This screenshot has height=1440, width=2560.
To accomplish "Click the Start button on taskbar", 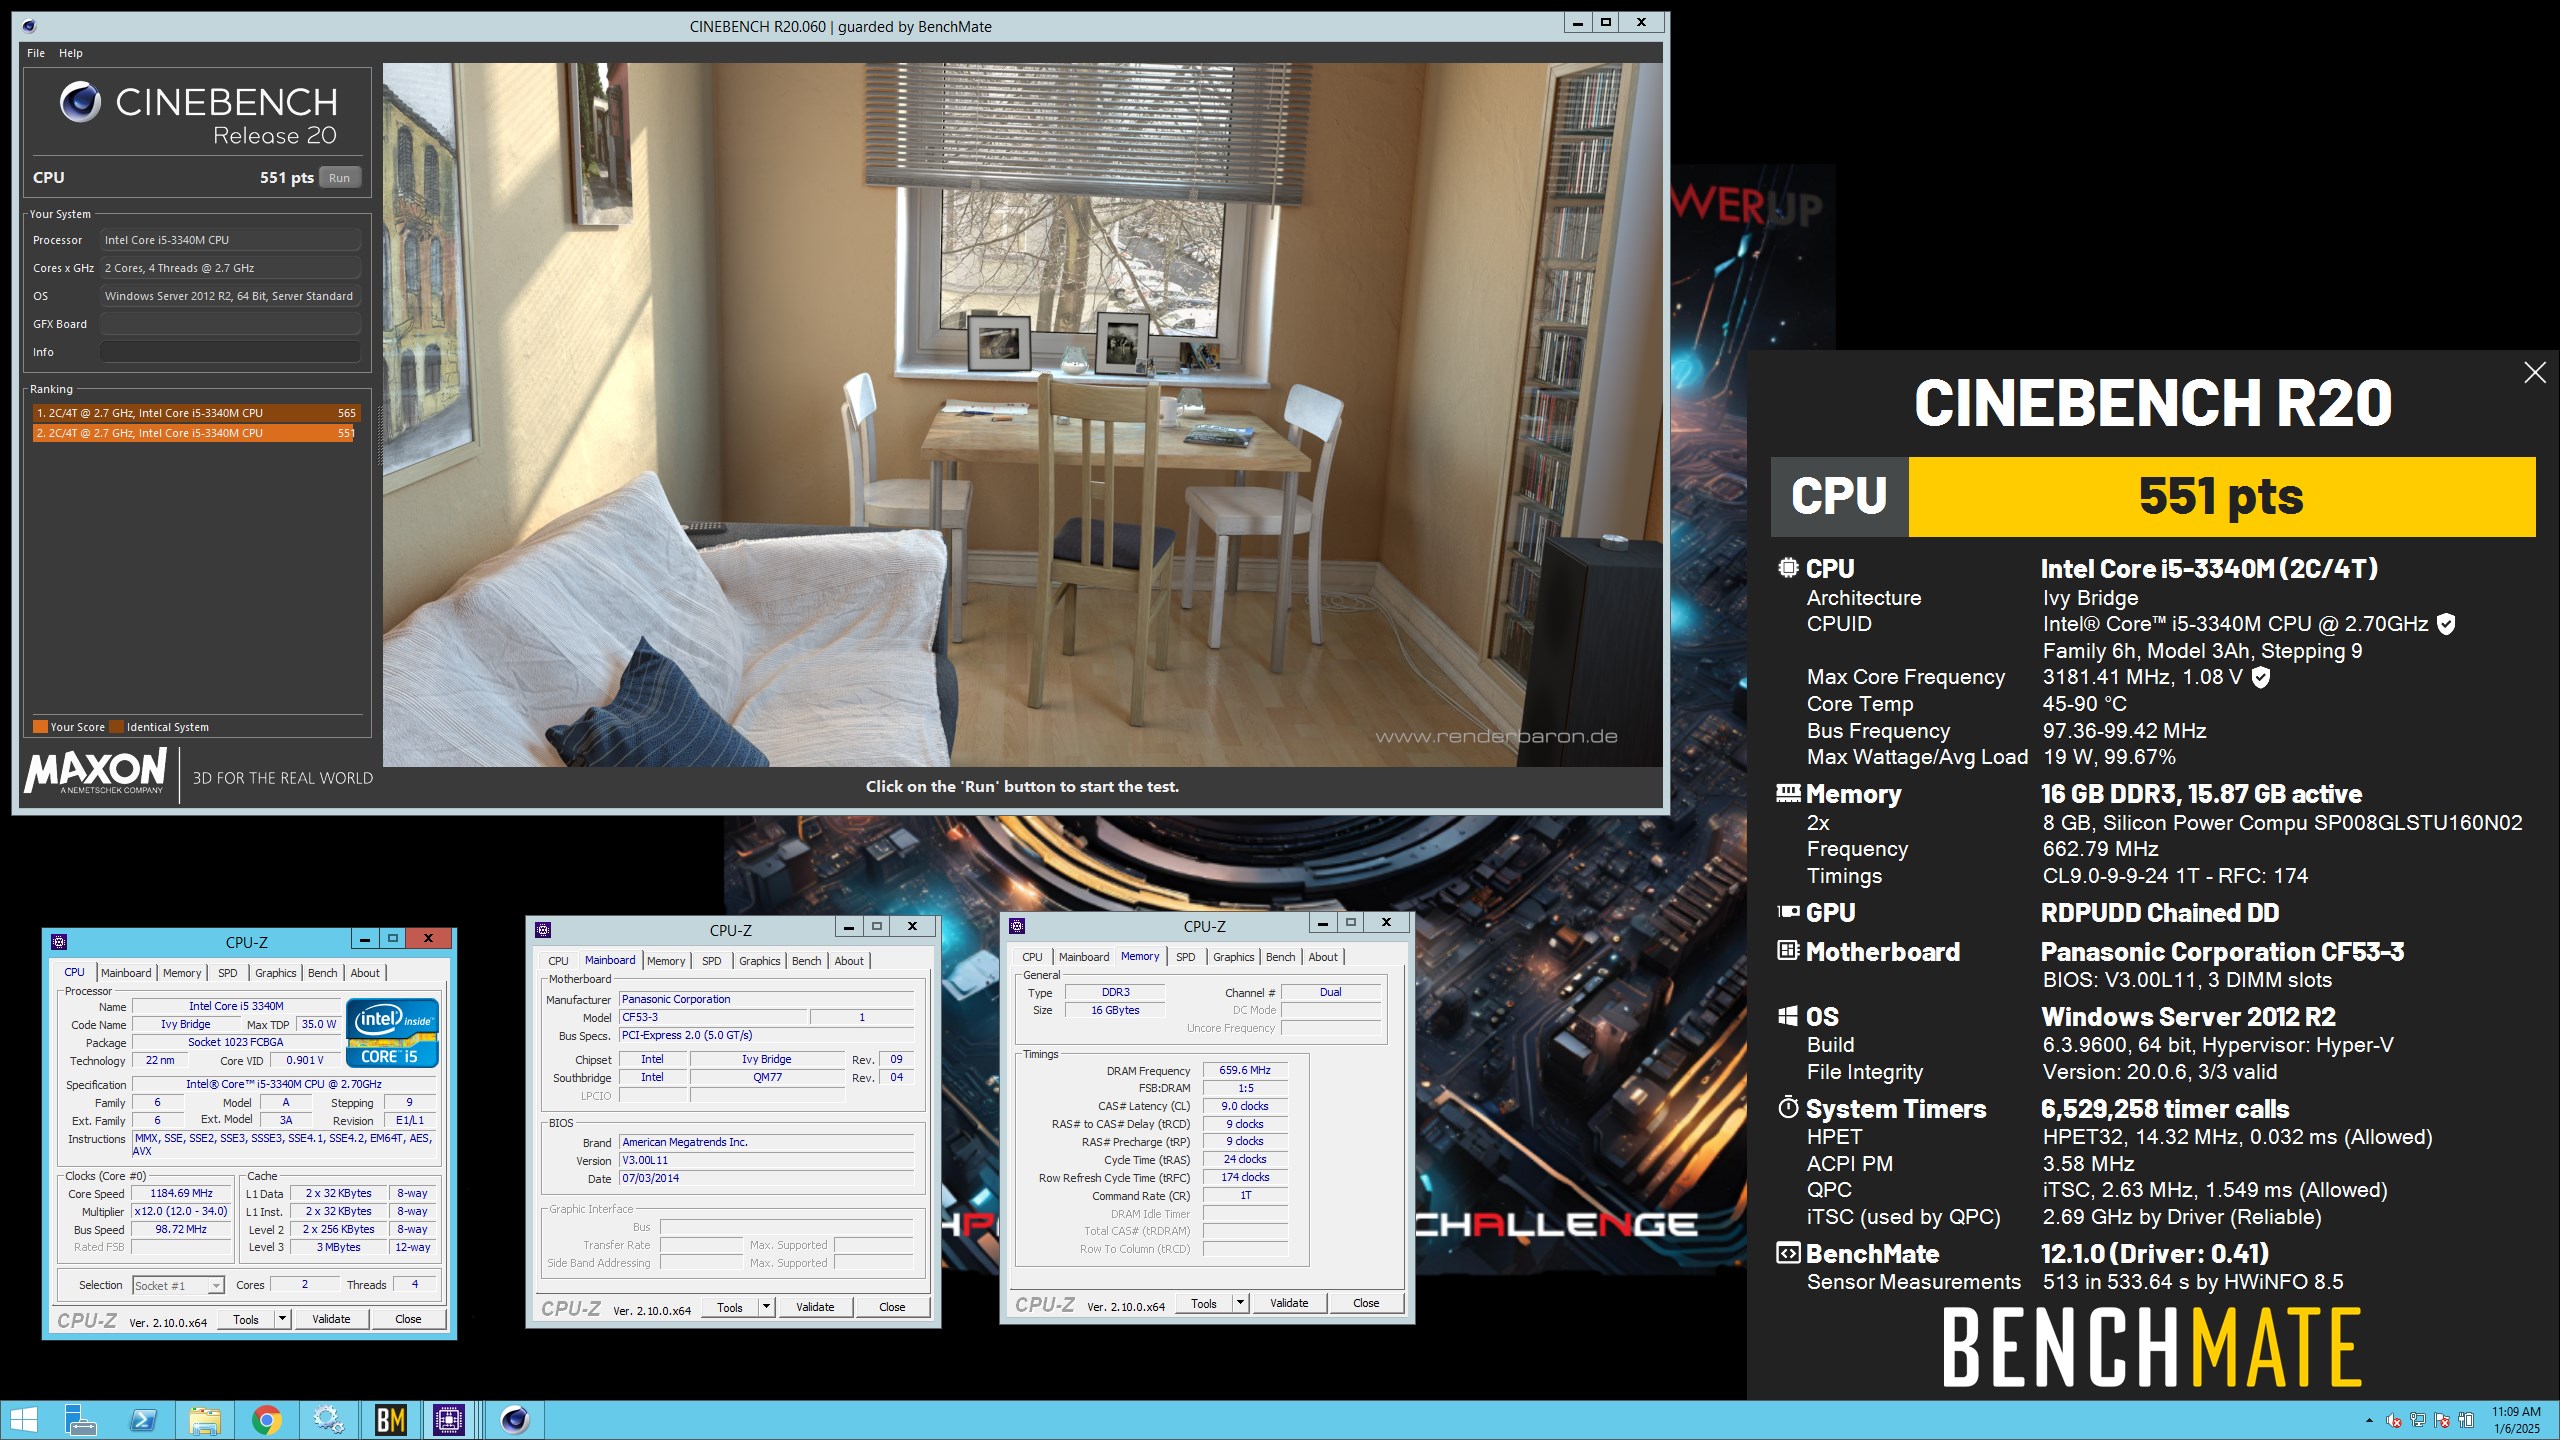I will tap(22, 1420).
